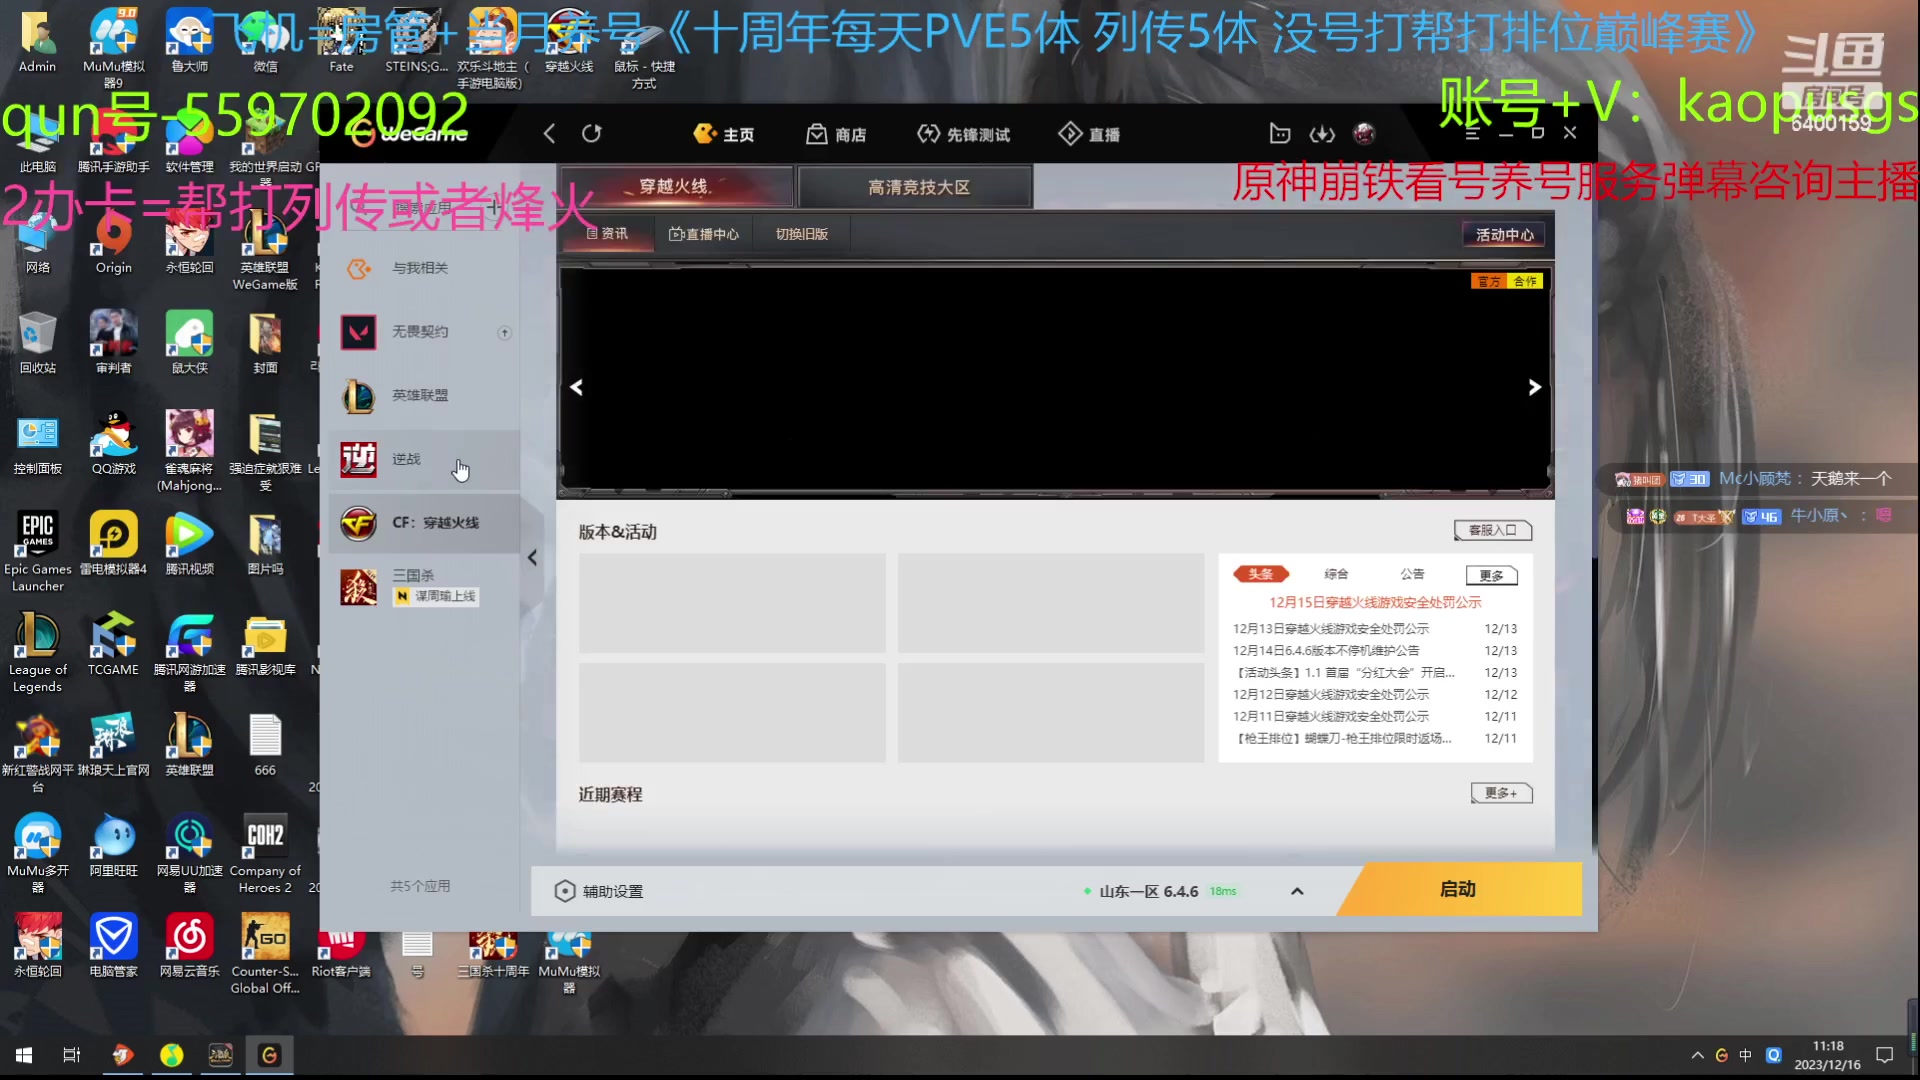This screenshot has height=1080, width=1920.
Task: Click 更多+ in 近期赛程 section
Action: pyautogui.click(x=1501, y=793)
